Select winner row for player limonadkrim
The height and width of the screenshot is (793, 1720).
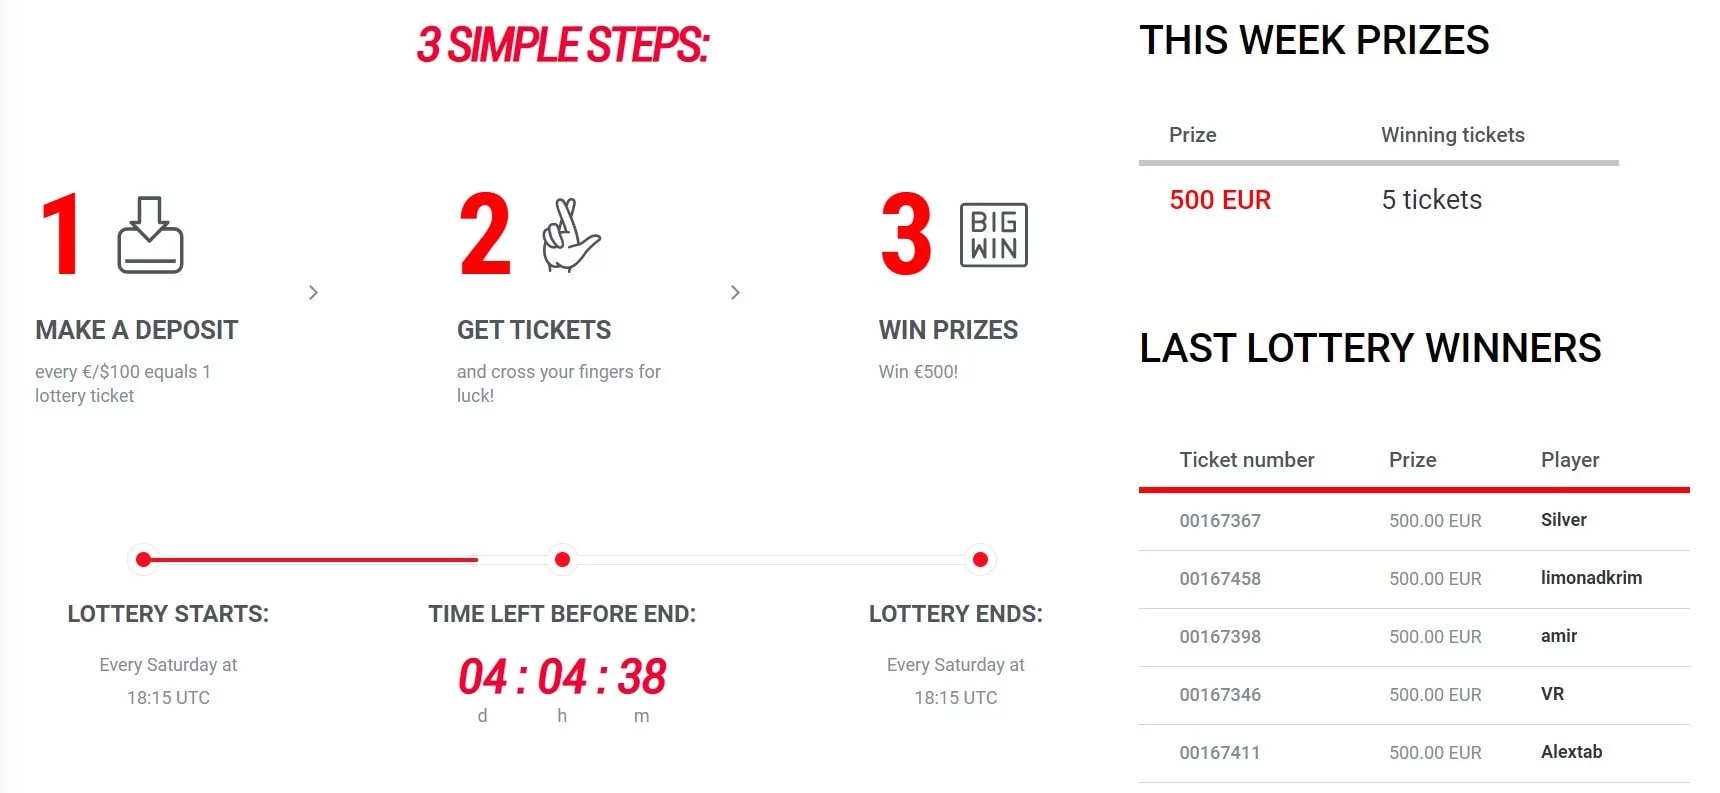pos(1414,579)
